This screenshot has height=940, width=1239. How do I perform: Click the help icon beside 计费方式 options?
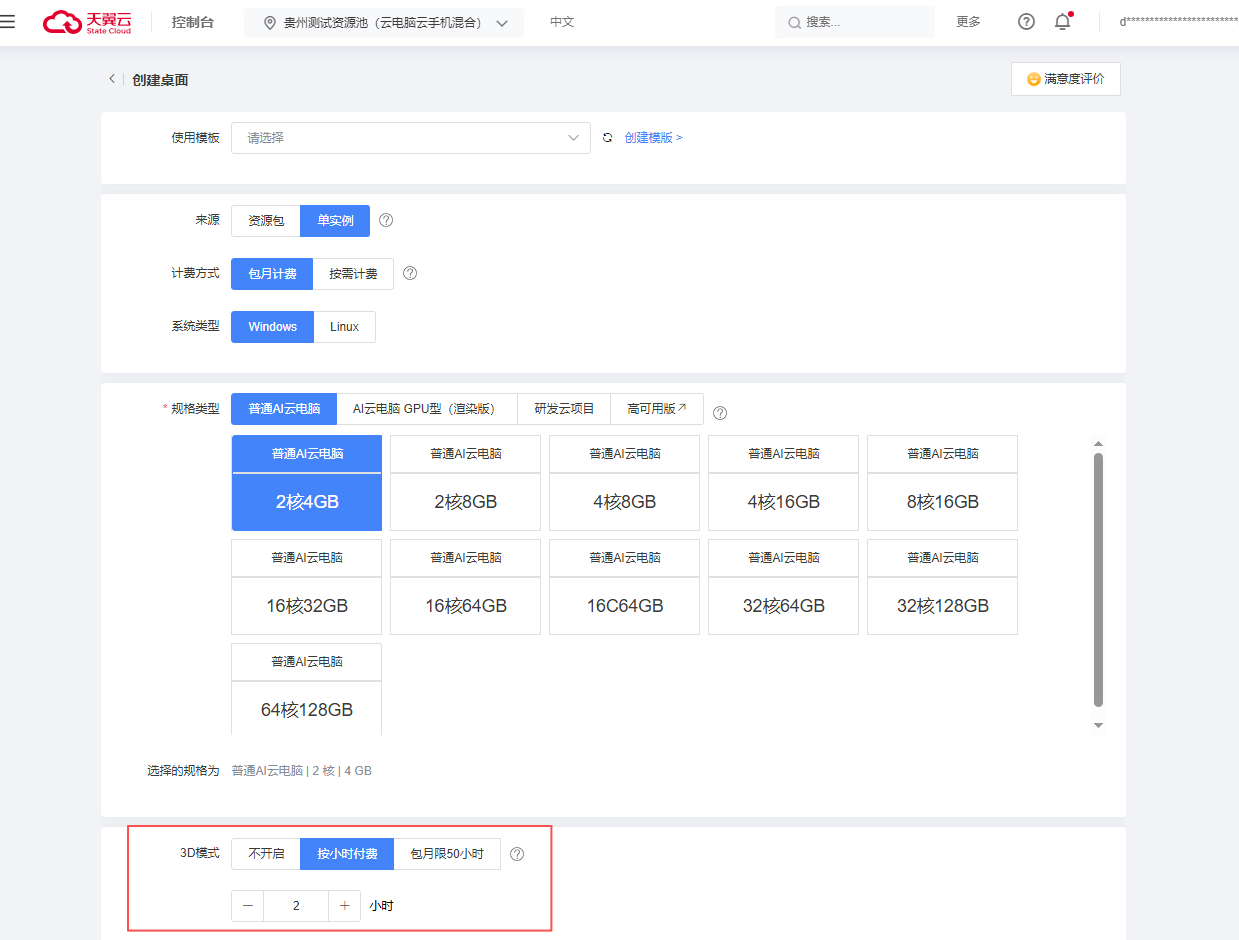click(x=409, y=274)
